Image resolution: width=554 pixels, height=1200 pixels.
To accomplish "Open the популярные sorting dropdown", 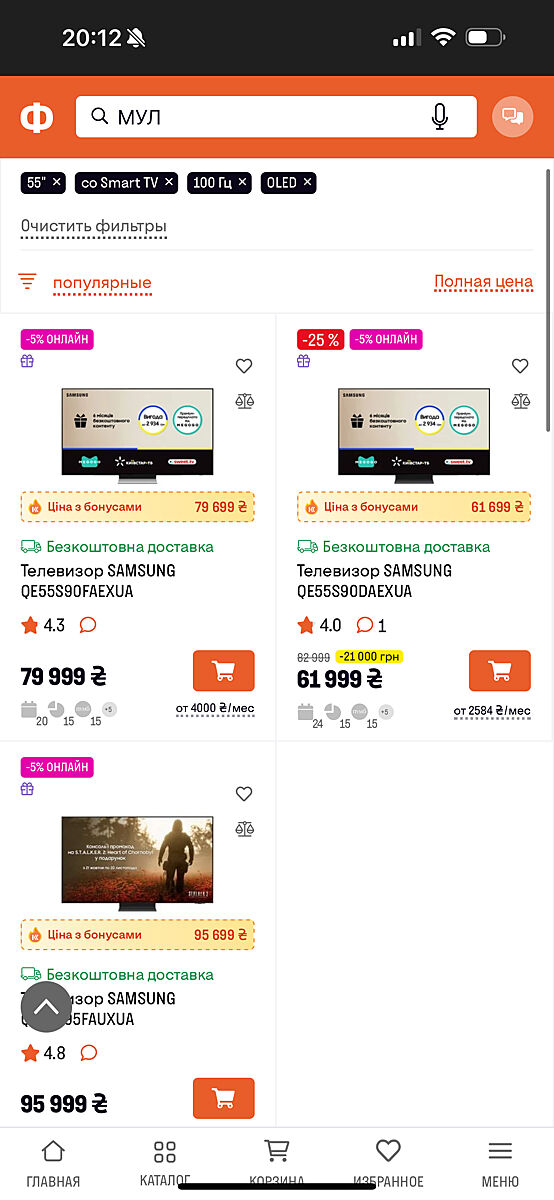I will (x=102, y=283).
